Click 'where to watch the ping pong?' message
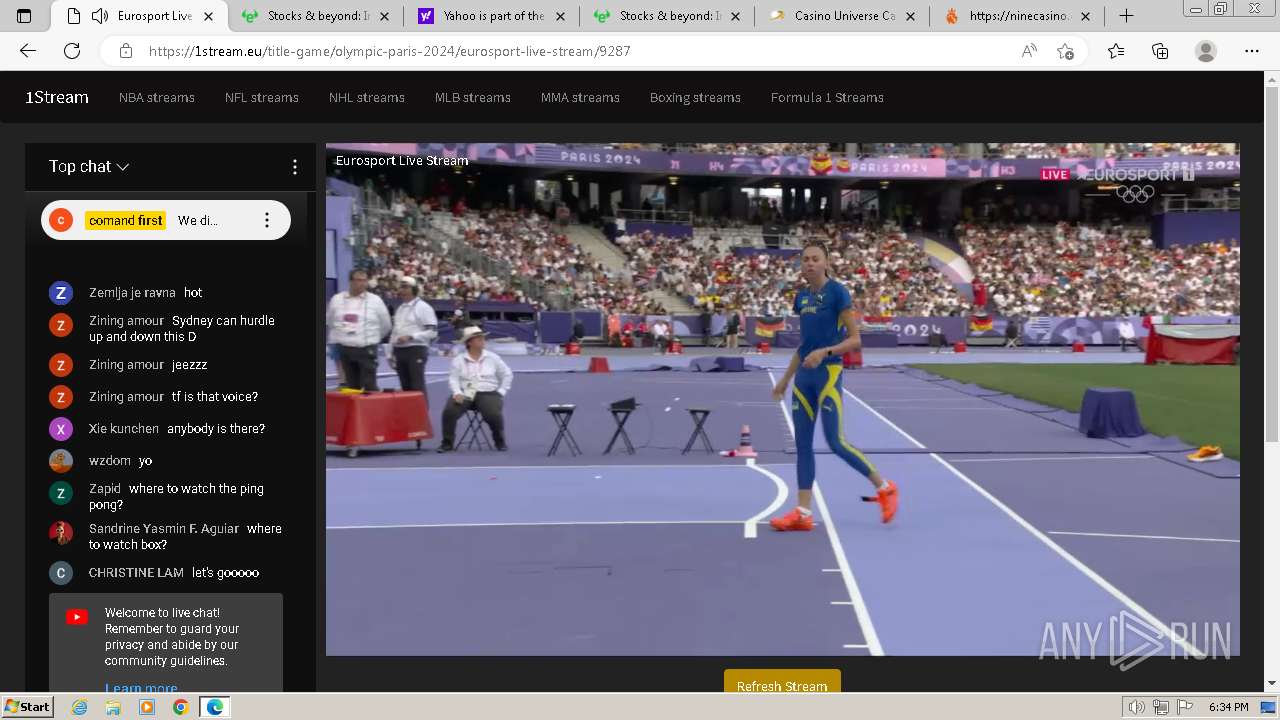The image size is (1280, 720). (x=176, y=497)
